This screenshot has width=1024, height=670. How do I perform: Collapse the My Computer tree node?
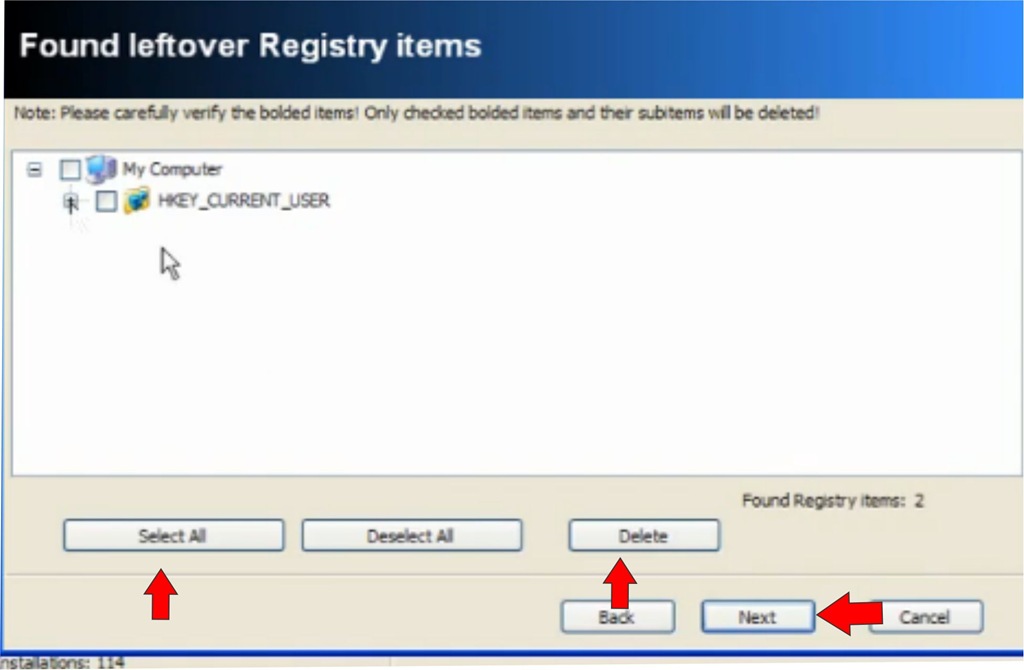tap(34, 170)
